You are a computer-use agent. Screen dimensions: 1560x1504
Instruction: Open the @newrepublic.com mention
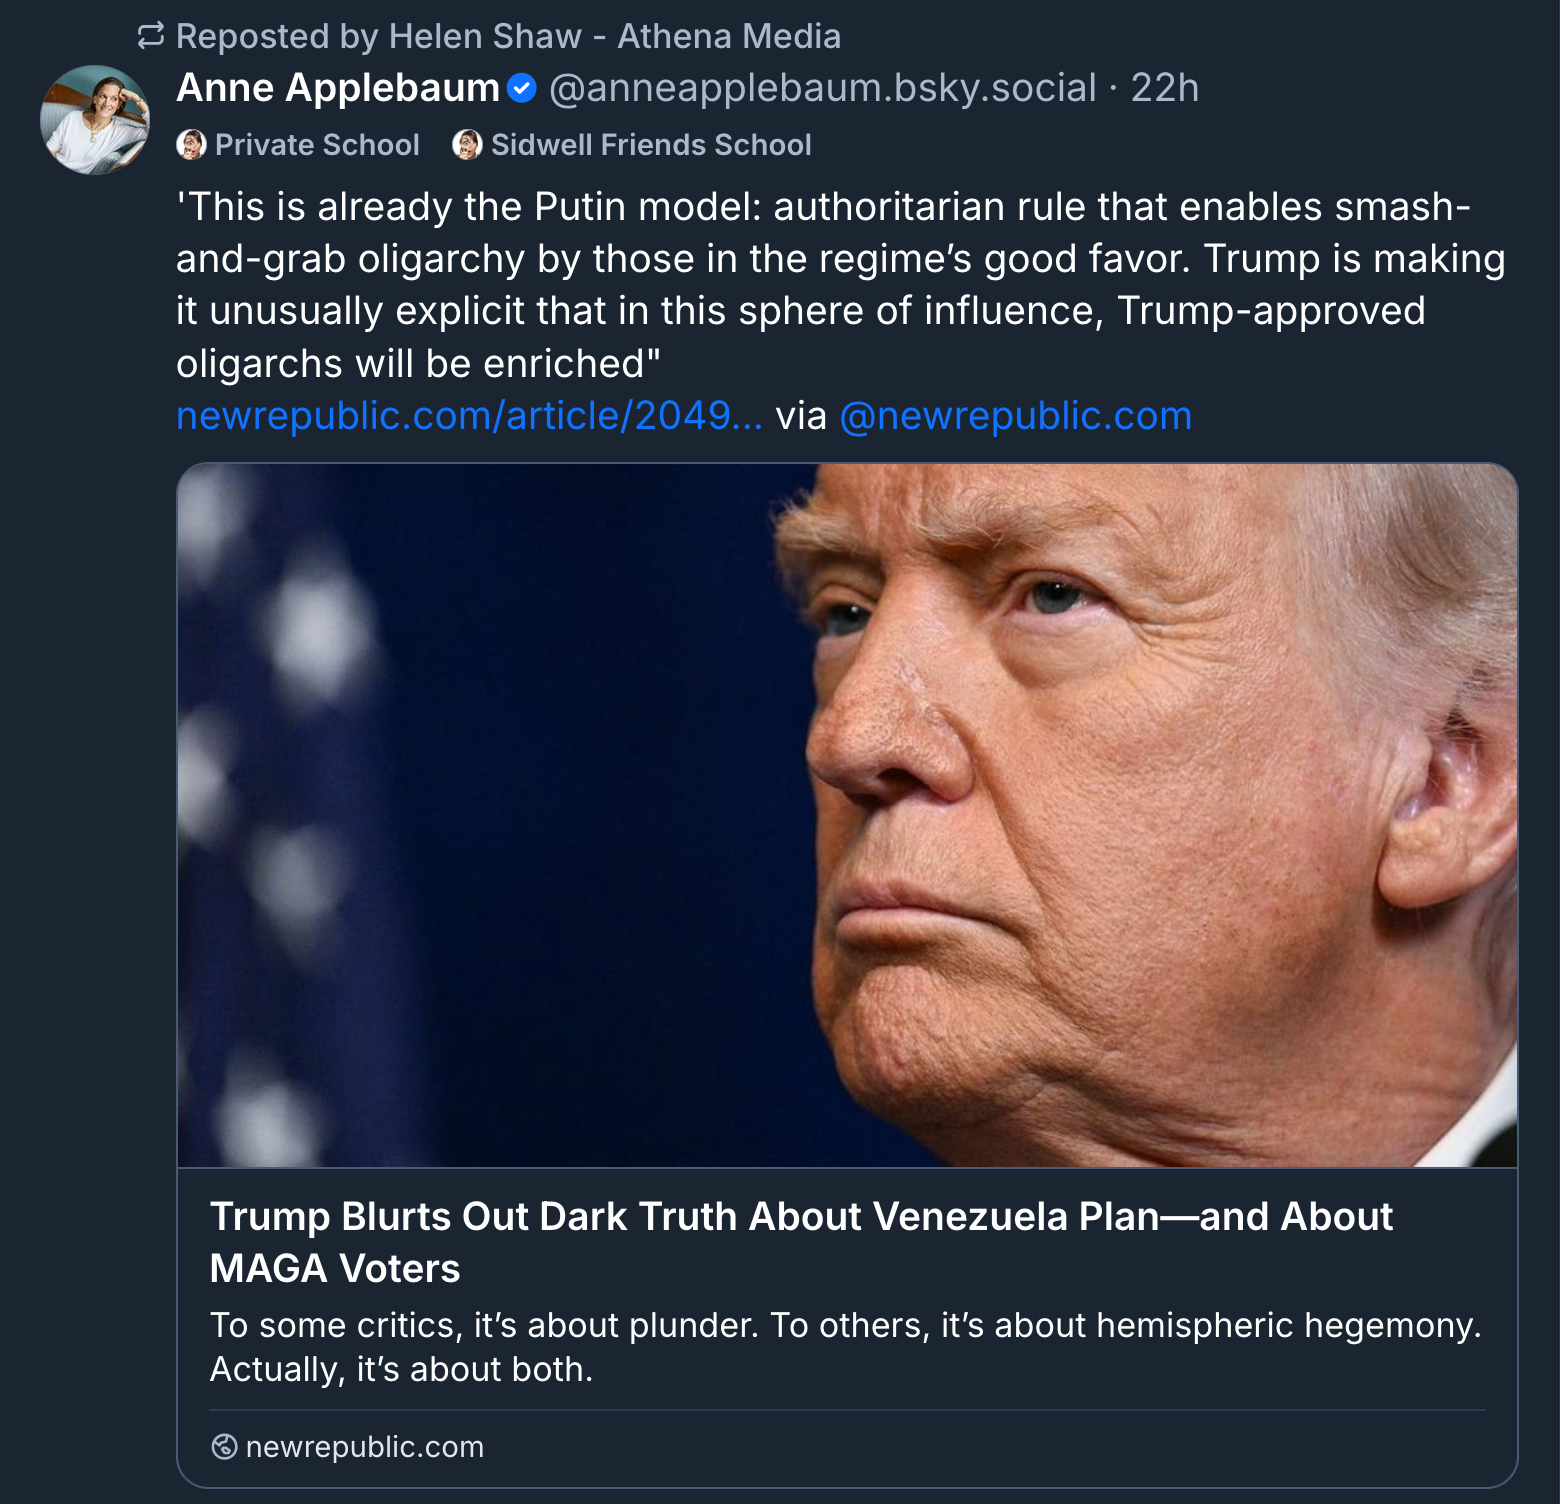point(1015,416)
